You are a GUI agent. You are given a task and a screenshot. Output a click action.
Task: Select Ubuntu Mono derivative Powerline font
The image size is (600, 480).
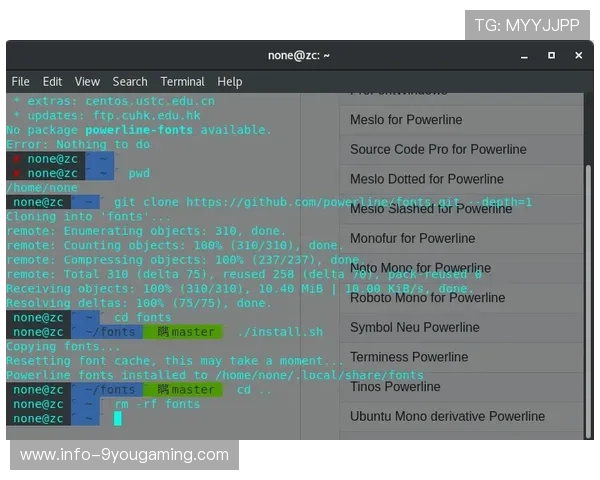tap(447, 416)
